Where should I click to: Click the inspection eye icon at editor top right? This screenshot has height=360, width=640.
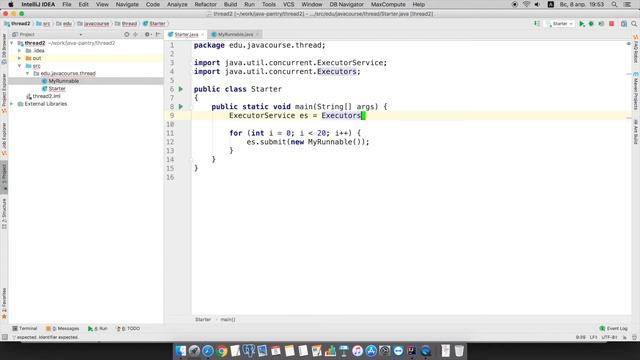pos(628,43)
